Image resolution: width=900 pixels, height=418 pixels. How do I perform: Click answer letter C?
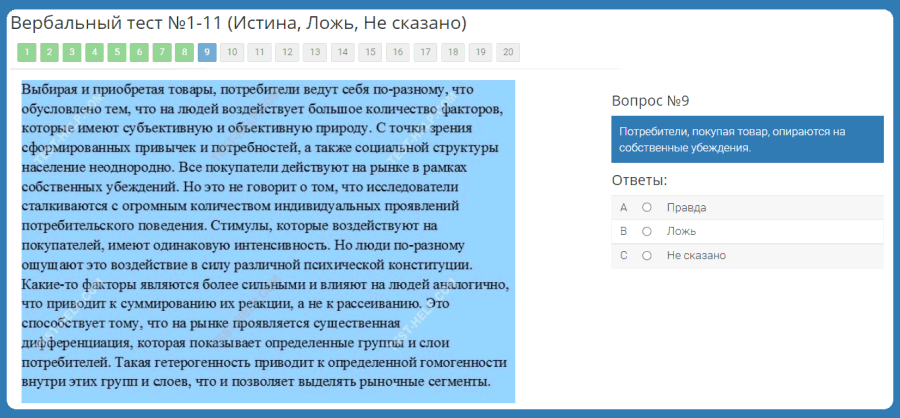click(x=624, y=256)
